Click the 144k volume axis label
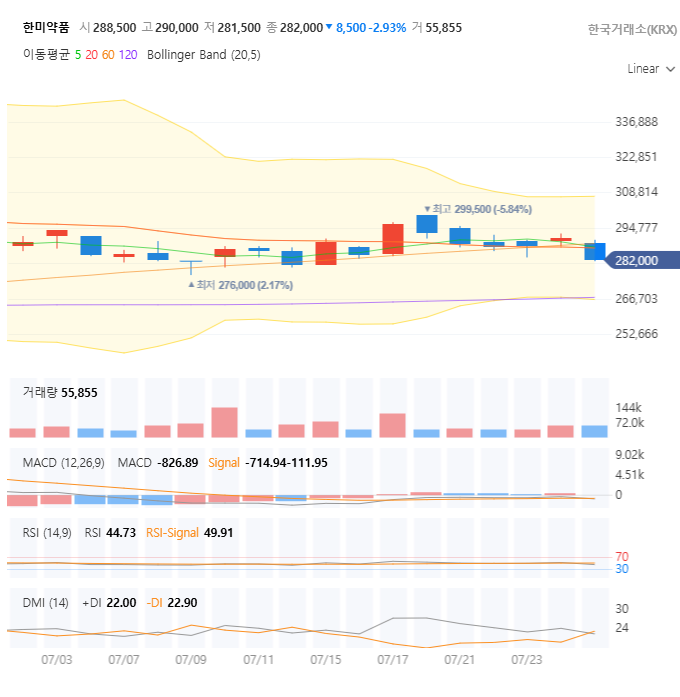Viewport: 680px width, 697px height. click(x=628, y=408)
